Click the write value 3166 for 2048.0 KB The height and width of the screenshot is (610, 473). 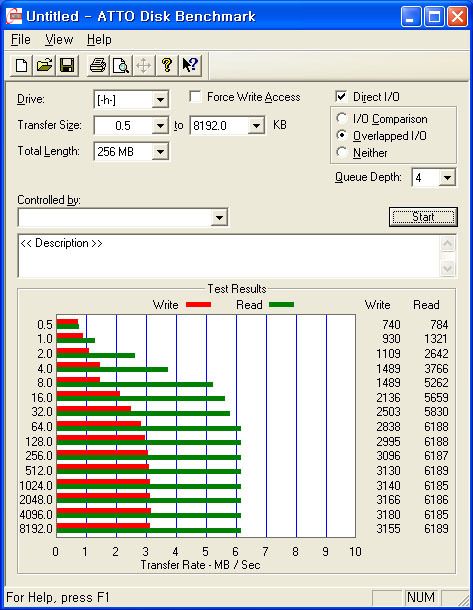pos(388,500)
